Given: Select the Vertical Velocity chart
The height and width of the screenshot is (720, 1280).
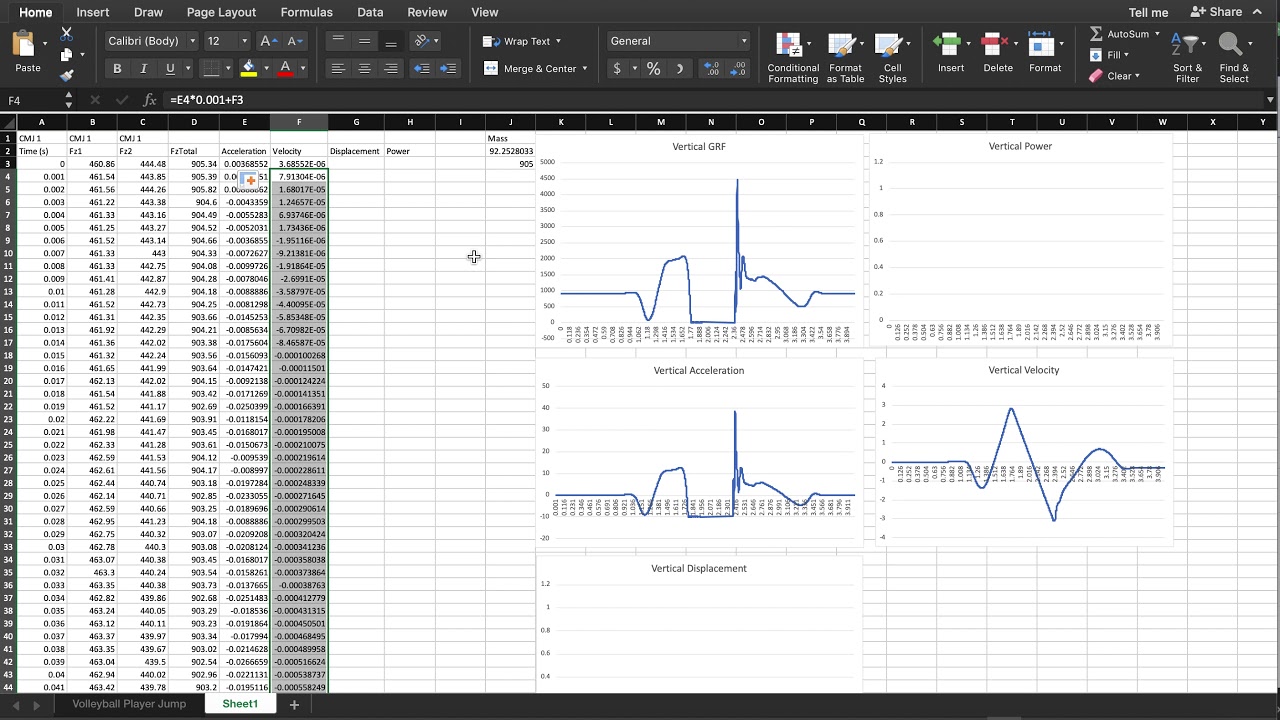Looking at the screenshot, I should (1023, 452).
